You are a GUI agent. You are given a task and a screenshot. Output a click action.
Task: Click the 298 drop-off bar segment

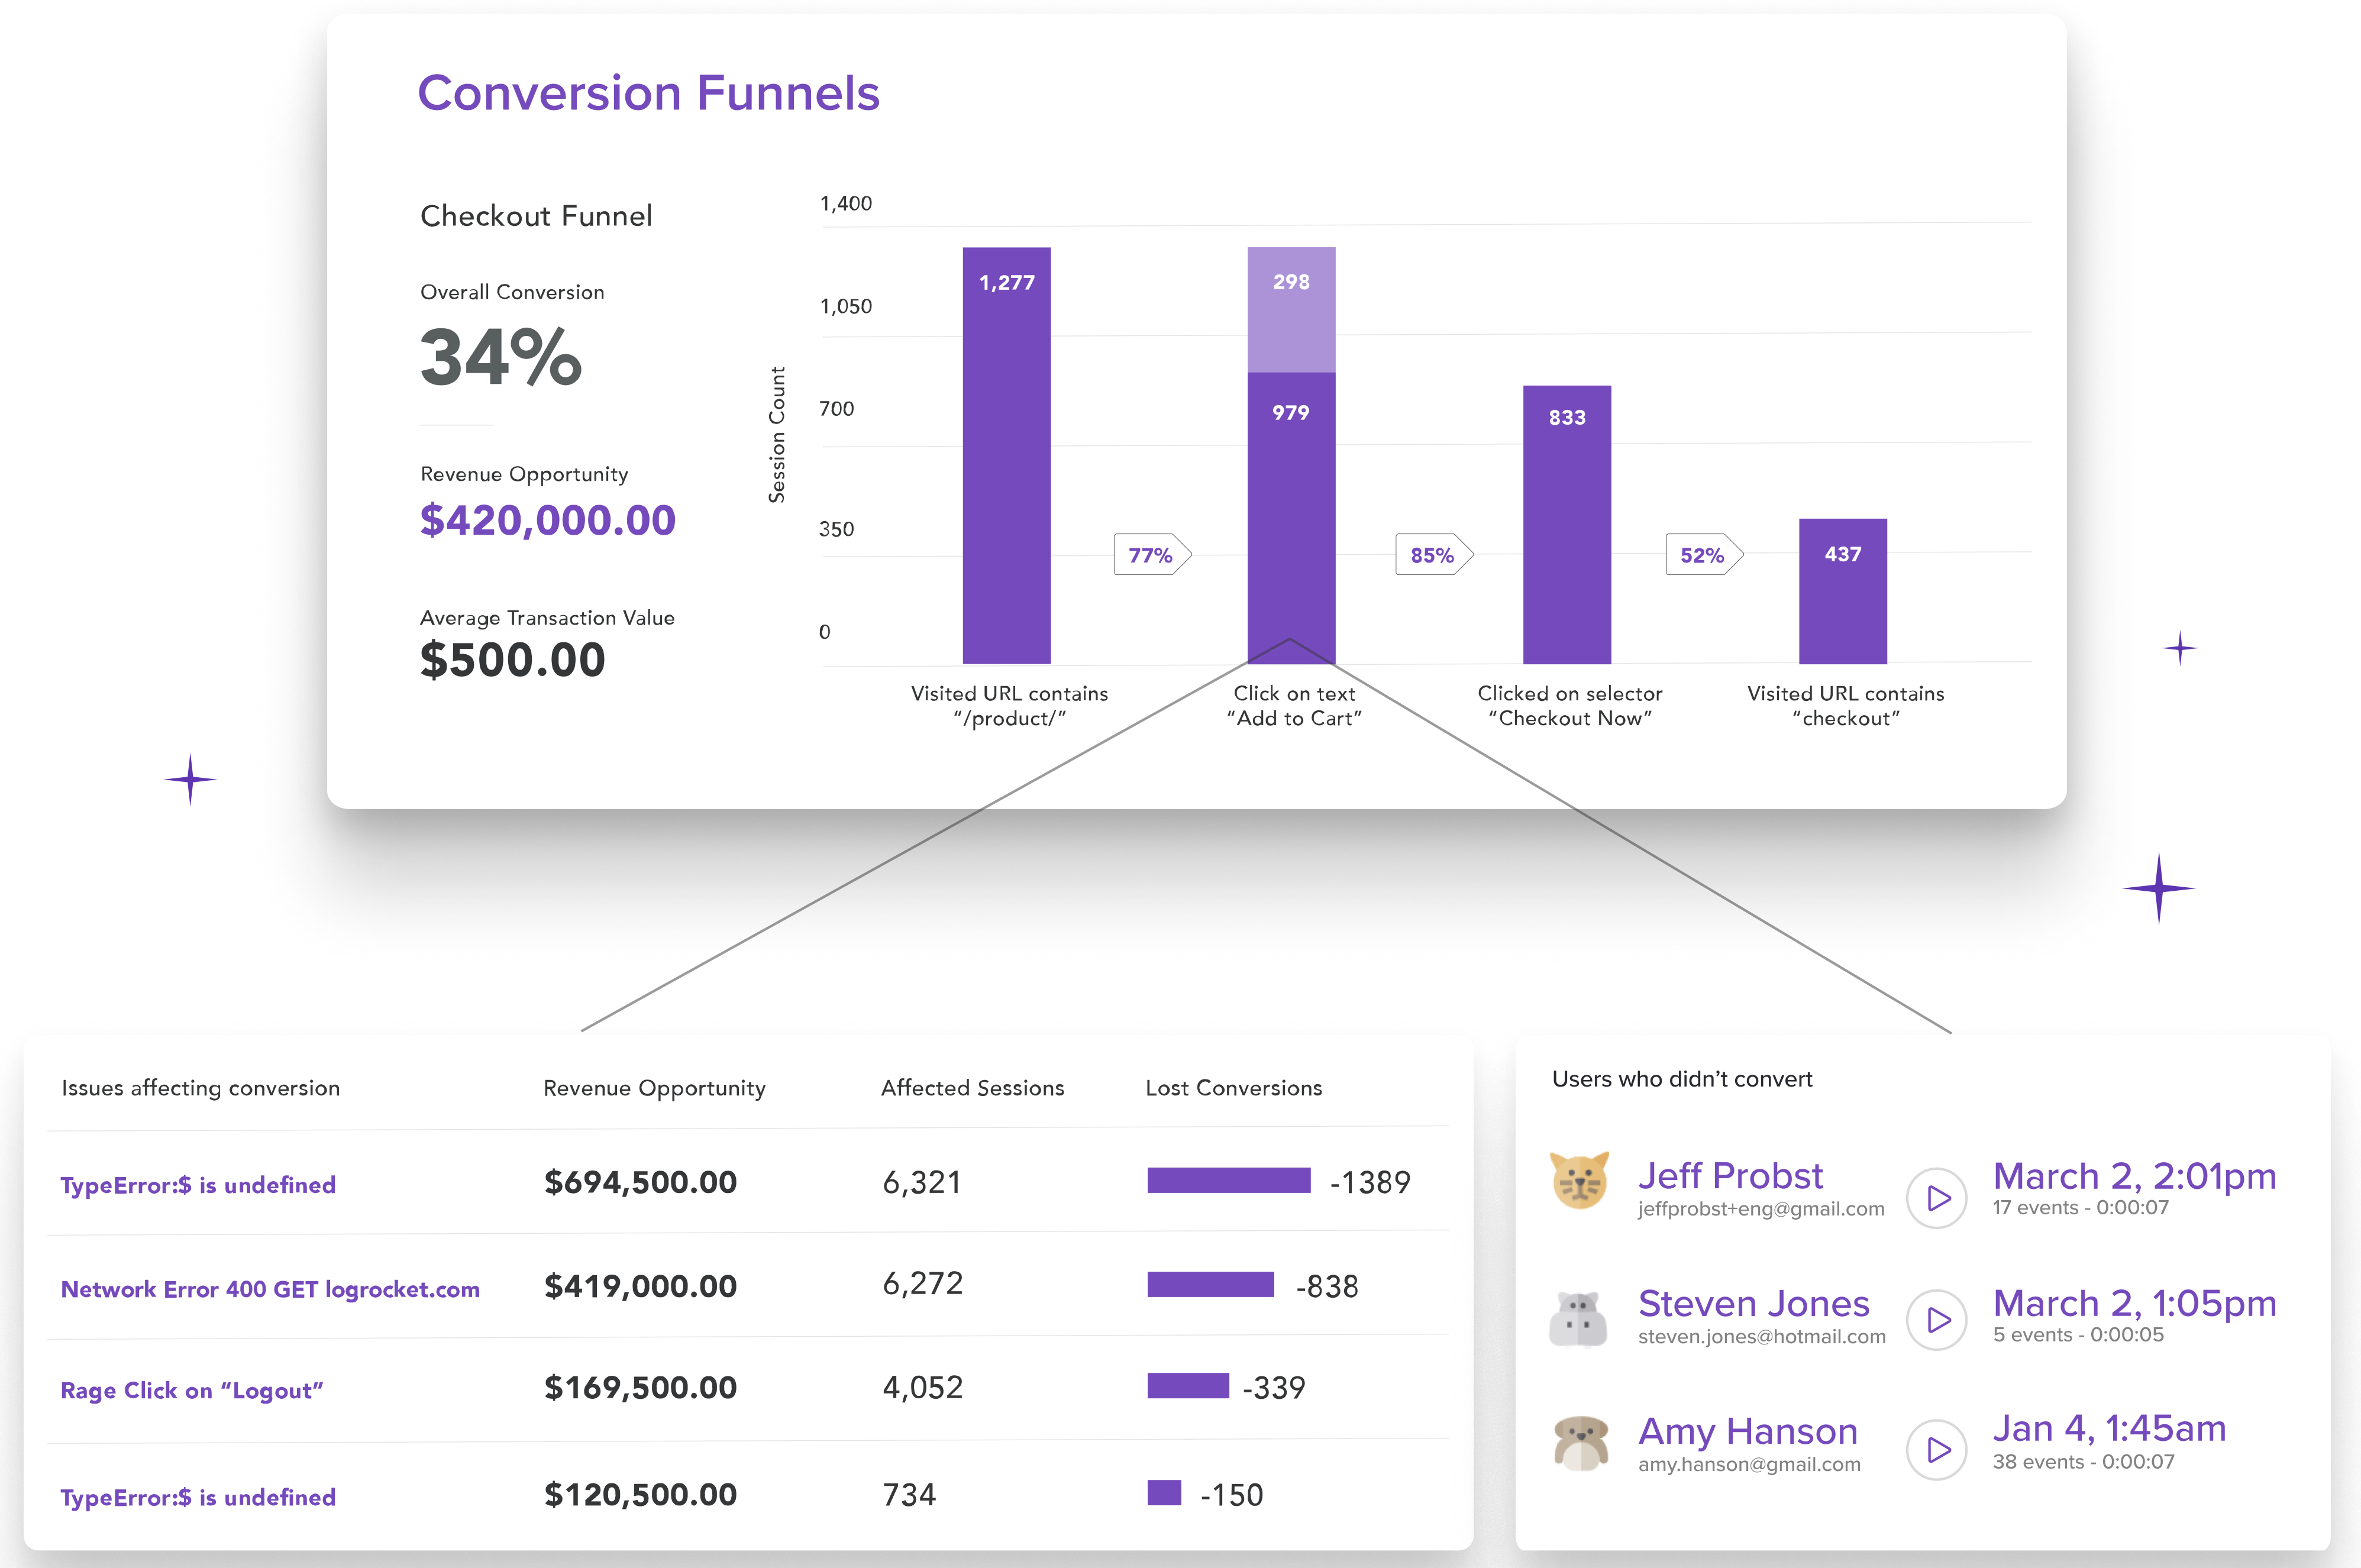coord(1291,310)
